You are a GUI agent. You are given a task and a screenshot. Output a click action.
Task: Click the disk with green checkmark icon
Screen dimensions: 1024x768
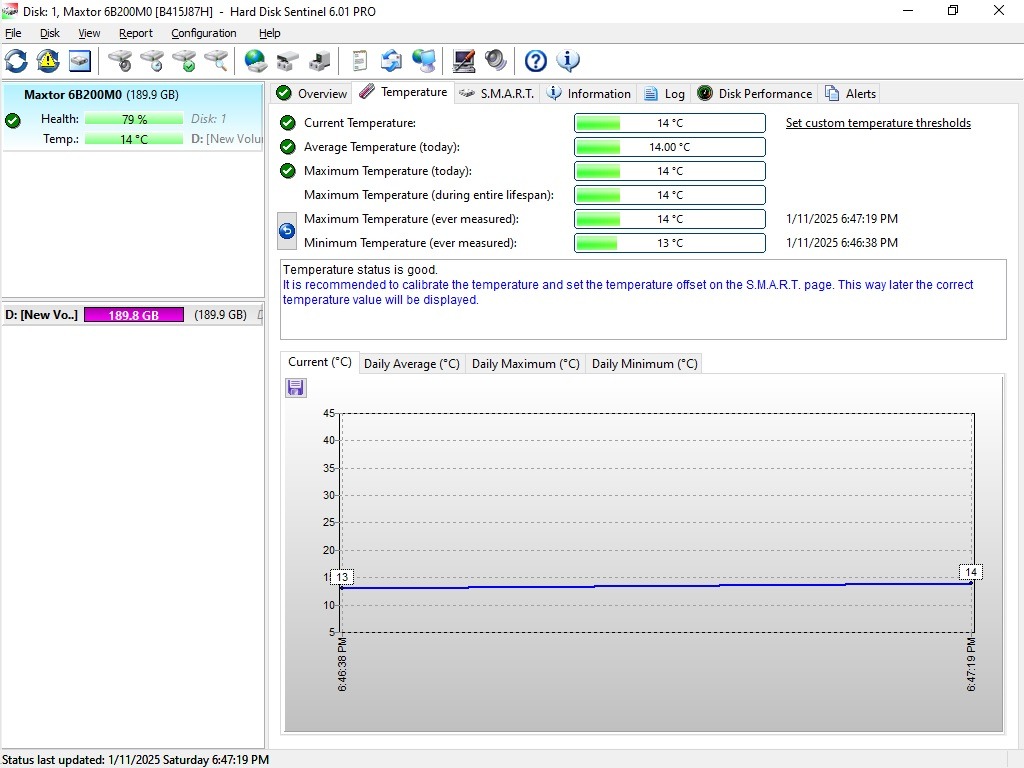tap(184, 61)
